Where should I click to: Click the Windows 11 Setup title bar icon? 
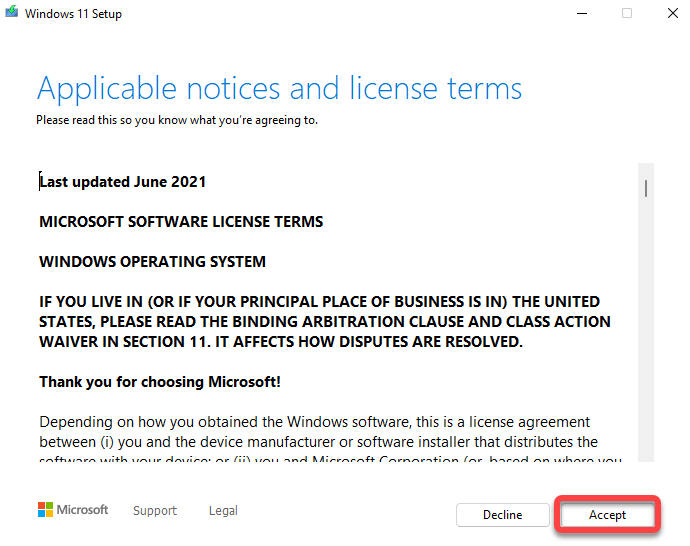pos(11,14)
